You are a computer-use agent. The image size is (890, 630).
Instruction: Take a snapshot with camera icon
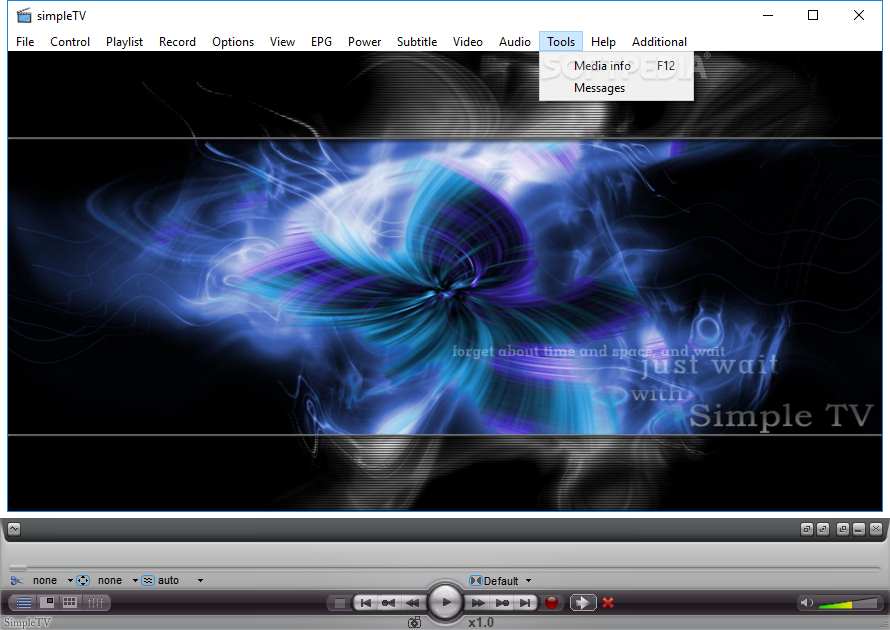click(x=415, y=623)
